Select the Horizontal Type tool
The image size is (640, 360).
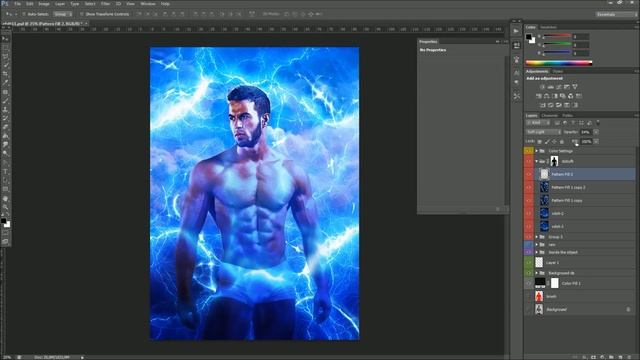(x=5, y=171)
